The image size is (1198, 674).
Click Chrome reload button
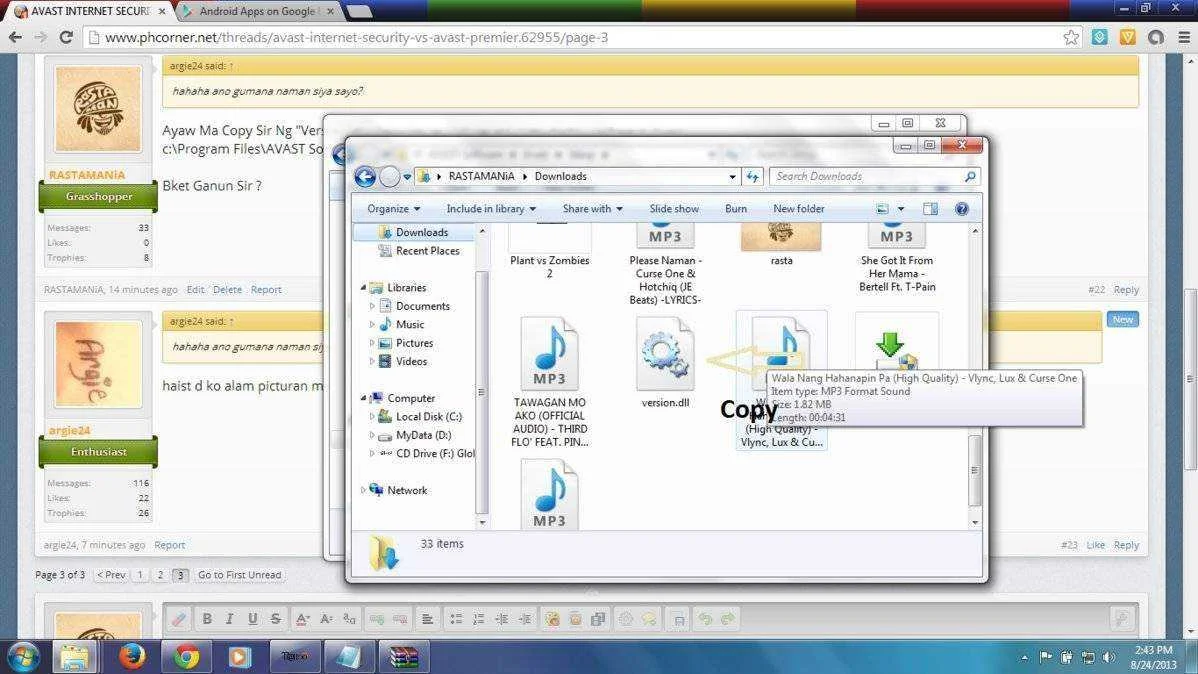[x=66, y=37]
